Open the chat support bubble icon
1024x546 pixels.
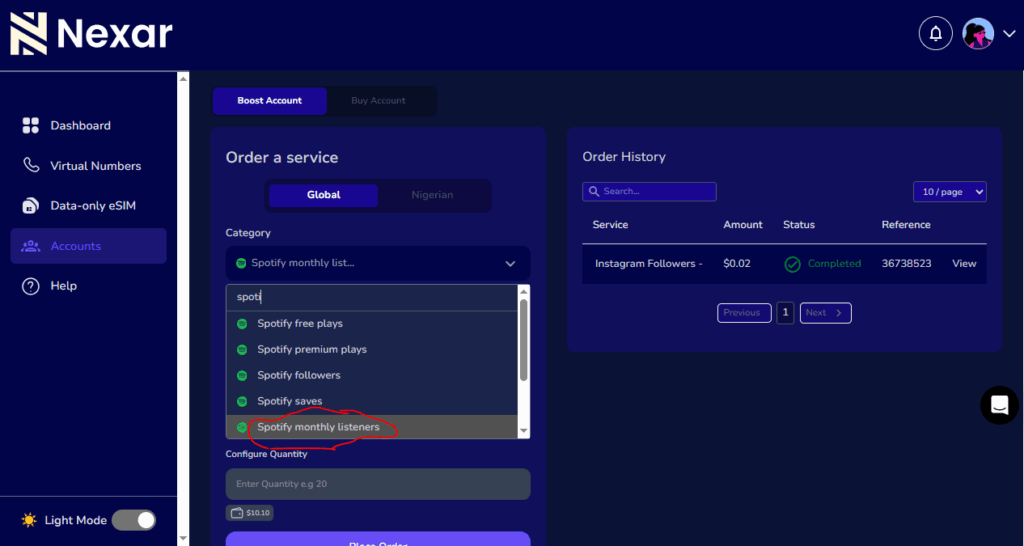[998, 405]
